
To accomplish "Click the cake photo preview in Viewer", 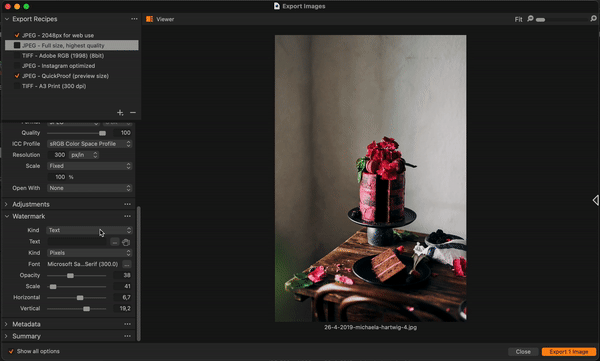I will coord(370,178).
